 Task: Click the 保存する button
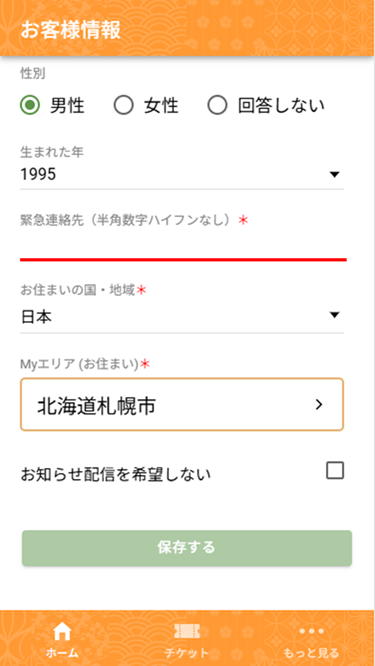click(187, 548)
